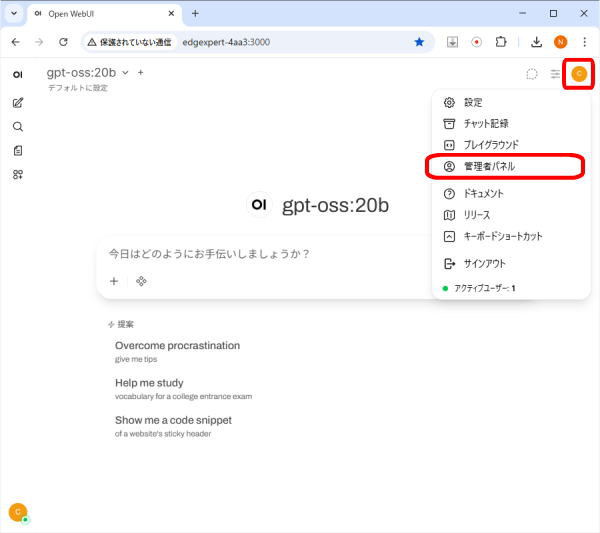
Task: Select 設定 from the user menu
Action: [x=472, y=102]
